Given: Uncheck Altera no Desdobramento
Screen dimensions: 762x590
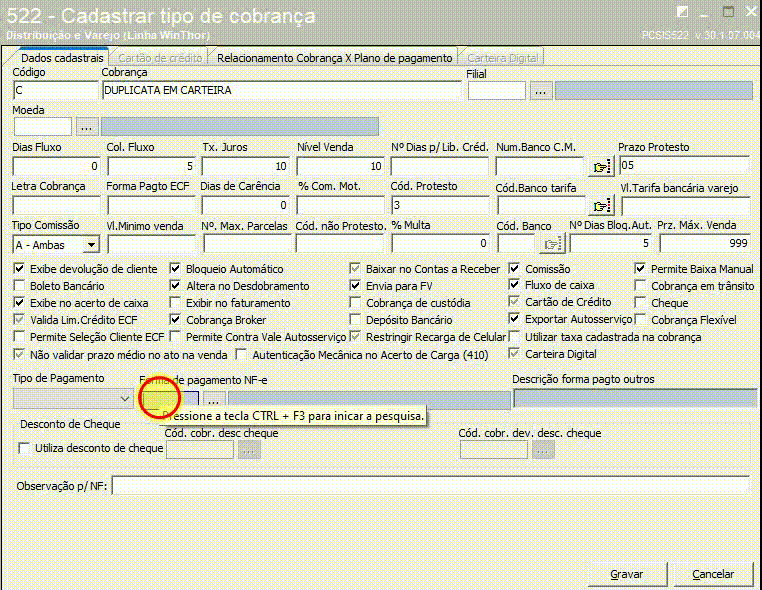Looking at the screenshot, I should (175, 285).
